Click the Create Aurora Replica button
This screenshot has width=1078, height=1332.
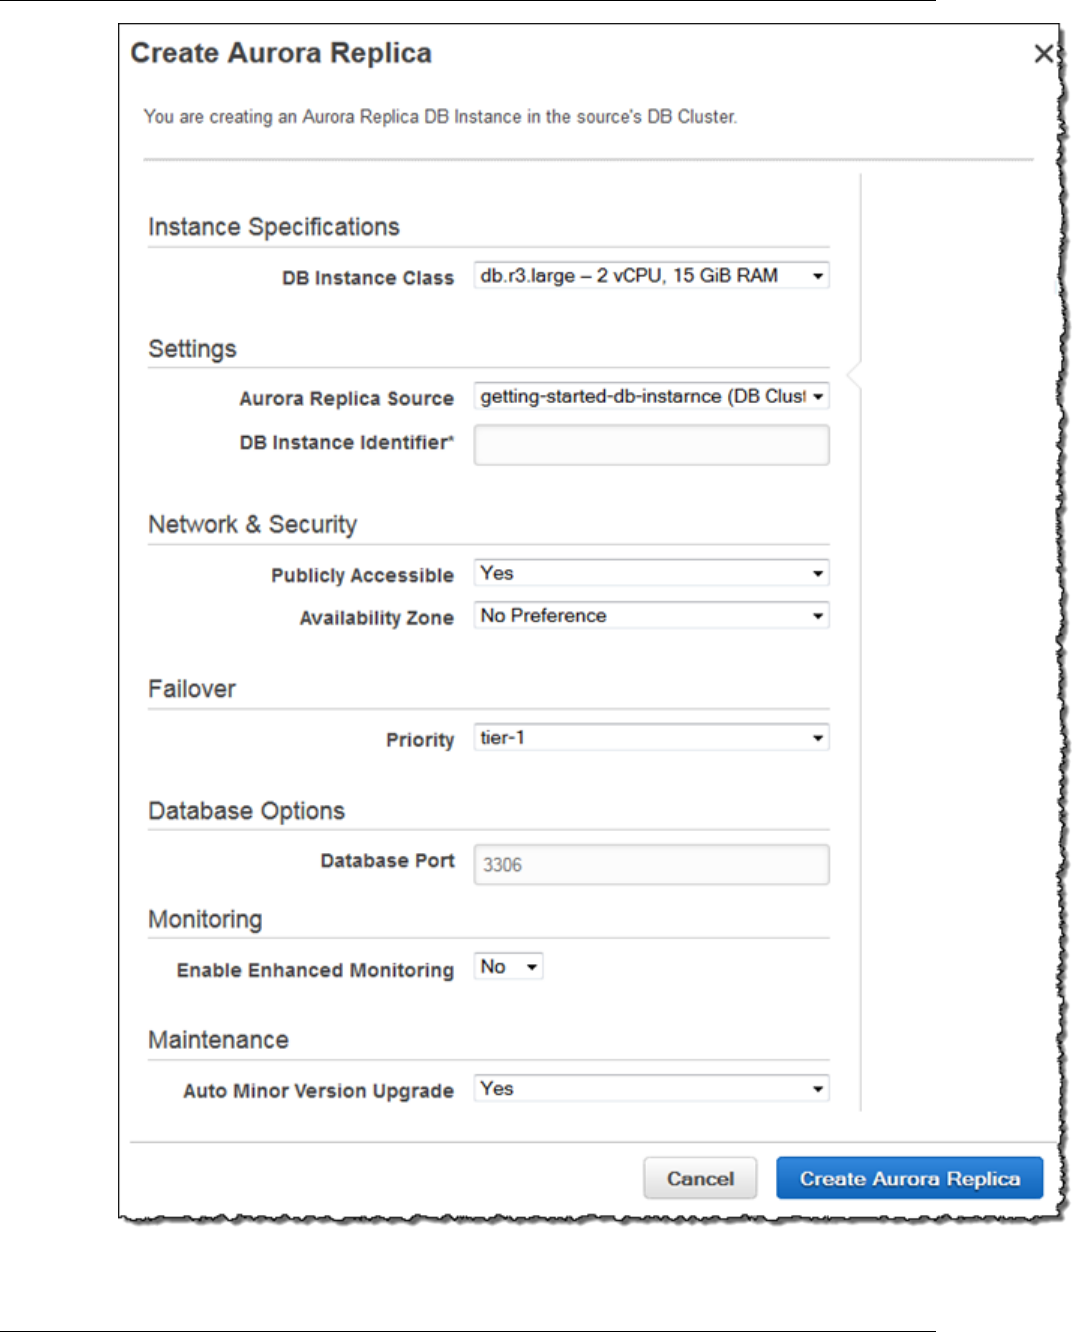[909, 1179]
